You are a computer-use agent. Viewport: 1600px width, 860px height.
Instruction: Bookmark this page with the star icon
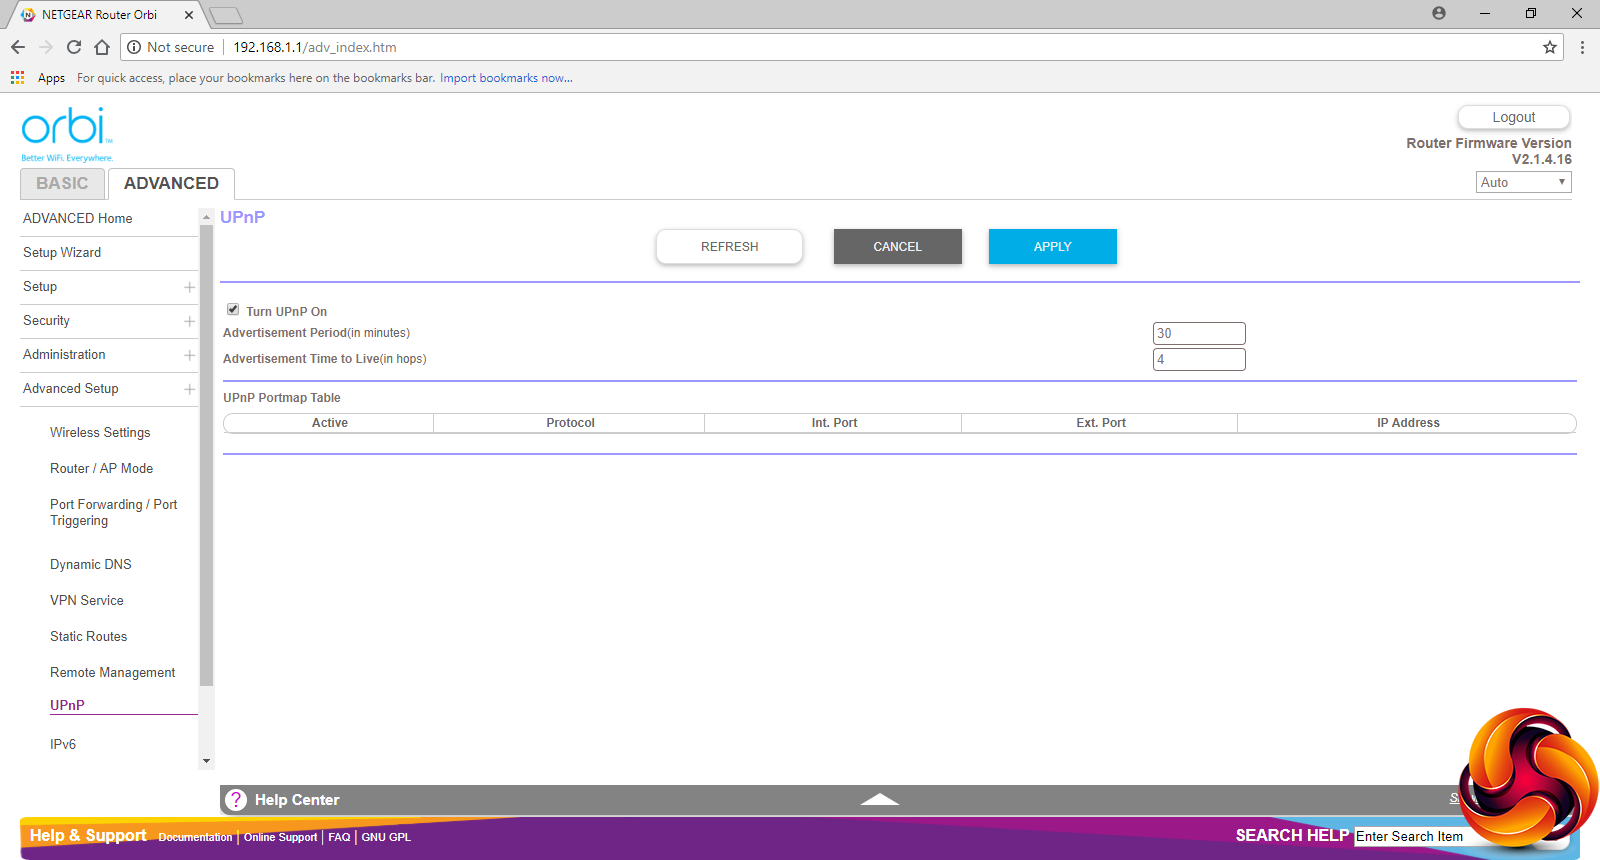point(1550,47)
